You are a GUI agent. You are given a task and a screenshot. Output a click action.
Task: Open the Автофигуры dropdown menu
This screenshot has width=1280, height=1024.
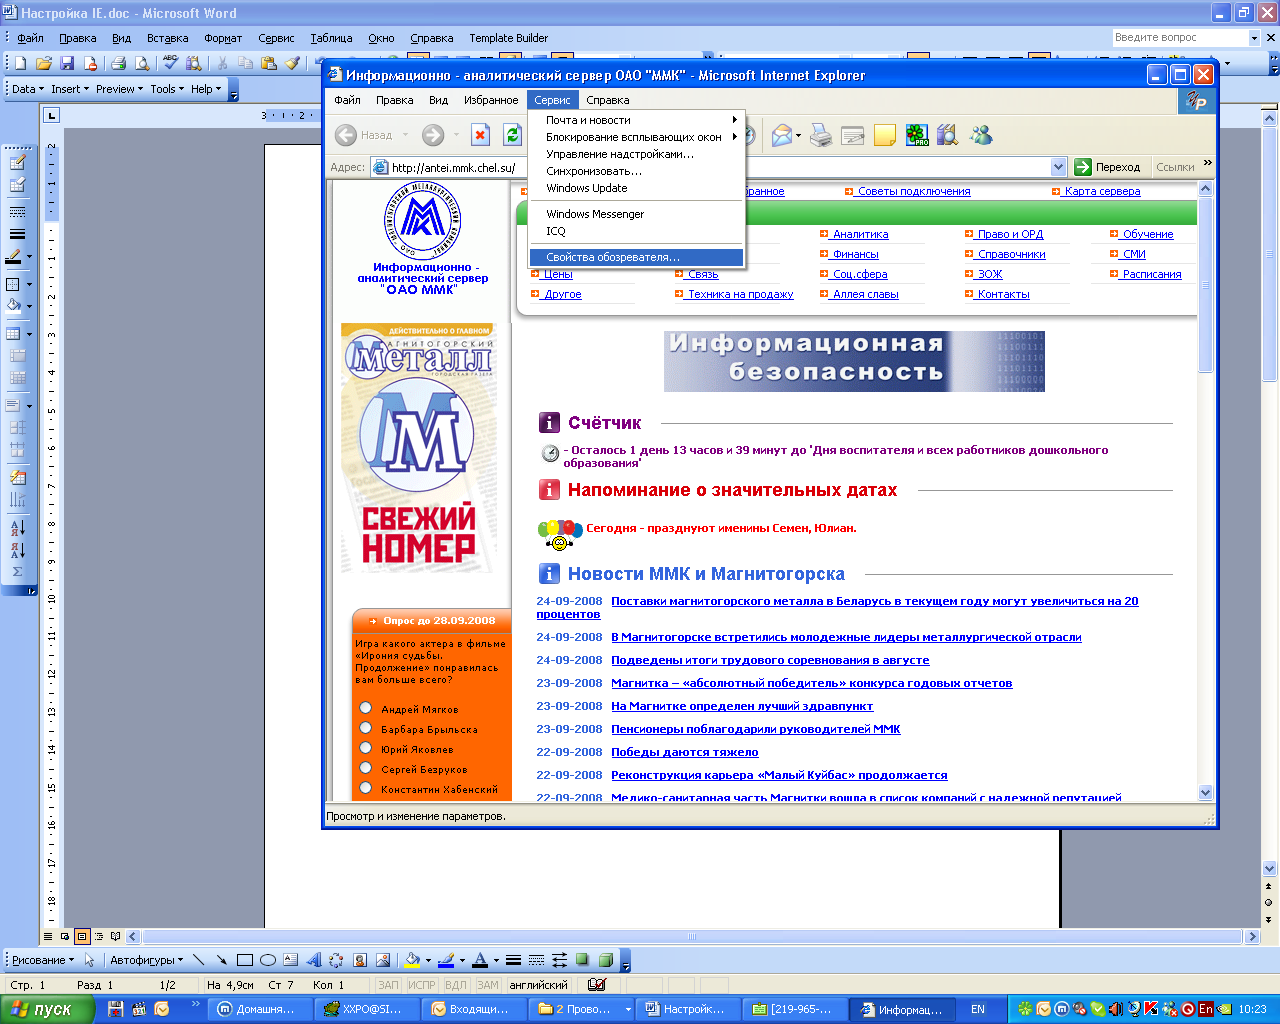[148, 960]
